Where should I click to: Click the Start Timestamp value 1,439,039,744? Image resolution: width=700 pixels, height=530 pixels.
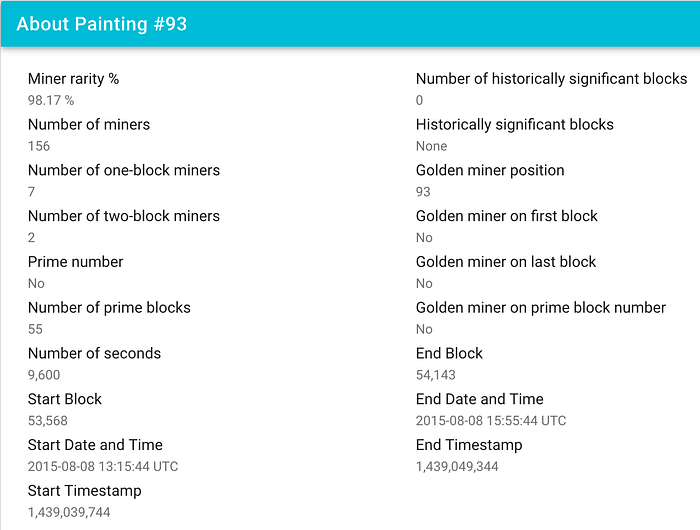pos(69,512)
